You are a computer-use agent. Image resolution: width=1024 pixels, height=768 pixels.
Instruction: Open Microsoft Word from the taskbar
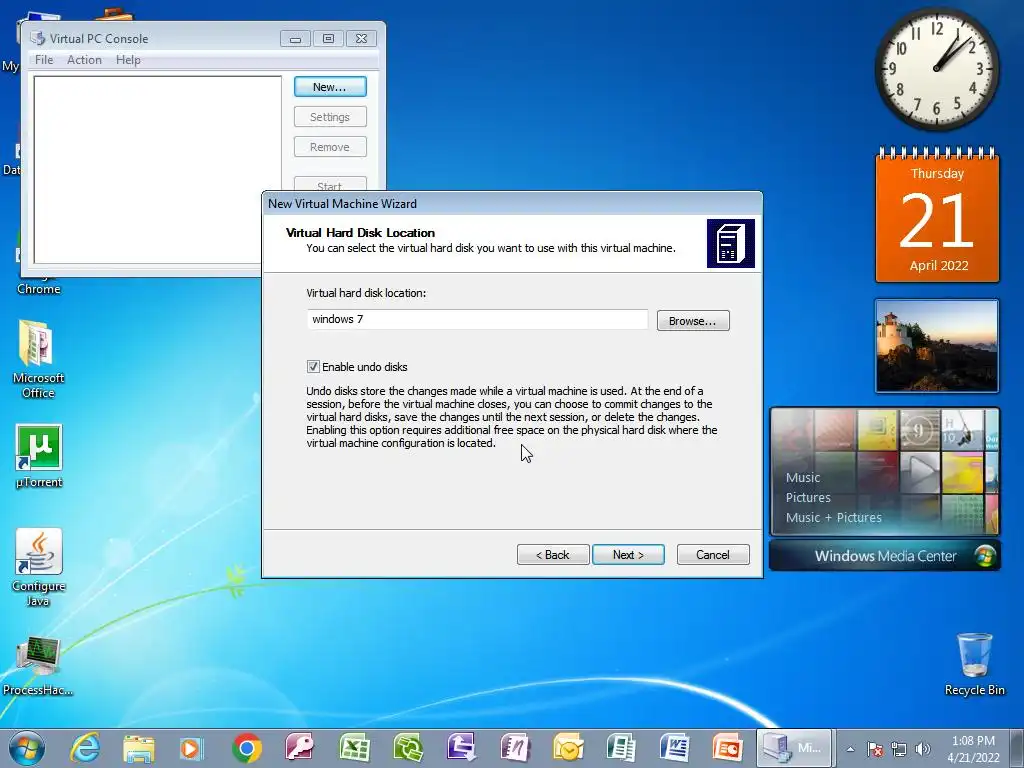[675, 748]
